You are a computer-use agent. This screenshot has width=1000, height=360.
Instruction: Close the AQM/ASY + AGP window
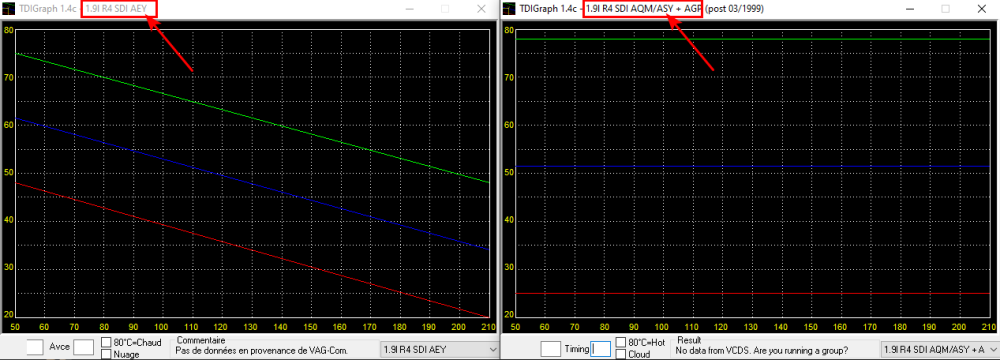tap(981, 9)
